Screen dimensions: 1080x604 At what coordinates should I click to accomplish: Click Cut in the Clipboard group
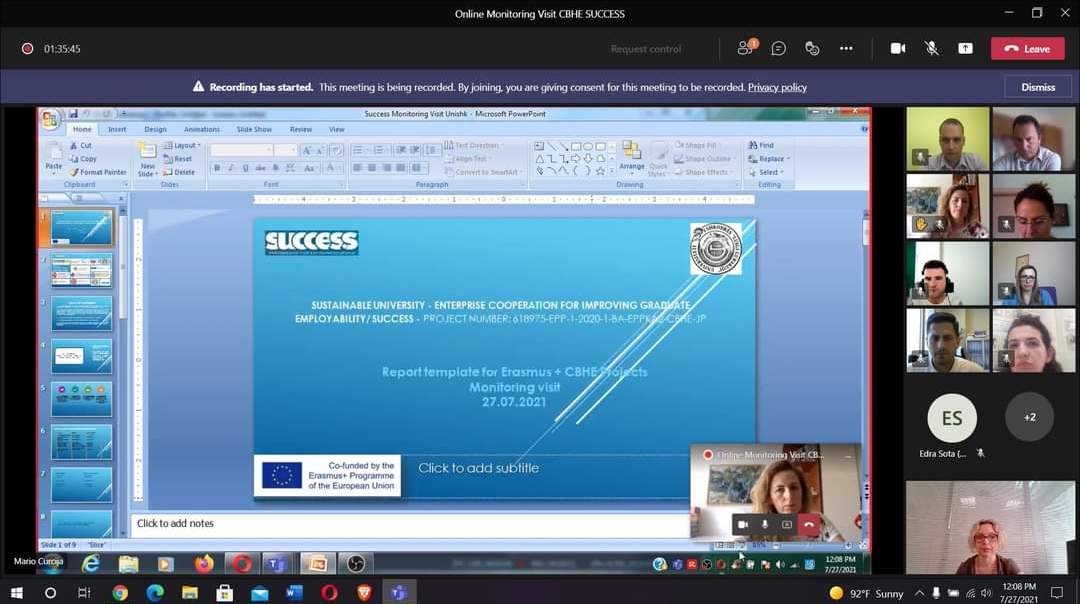pos(81,145)
